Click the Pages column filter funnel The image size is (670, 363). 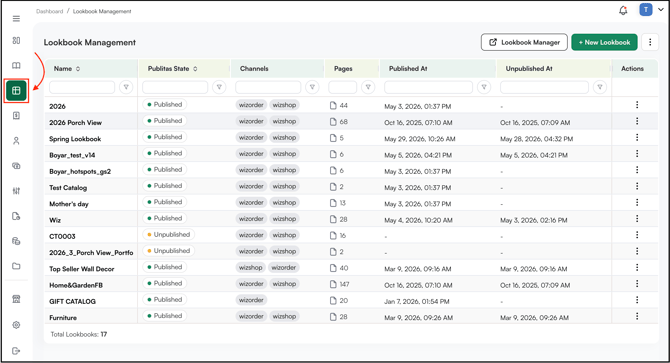click(368, 87)
